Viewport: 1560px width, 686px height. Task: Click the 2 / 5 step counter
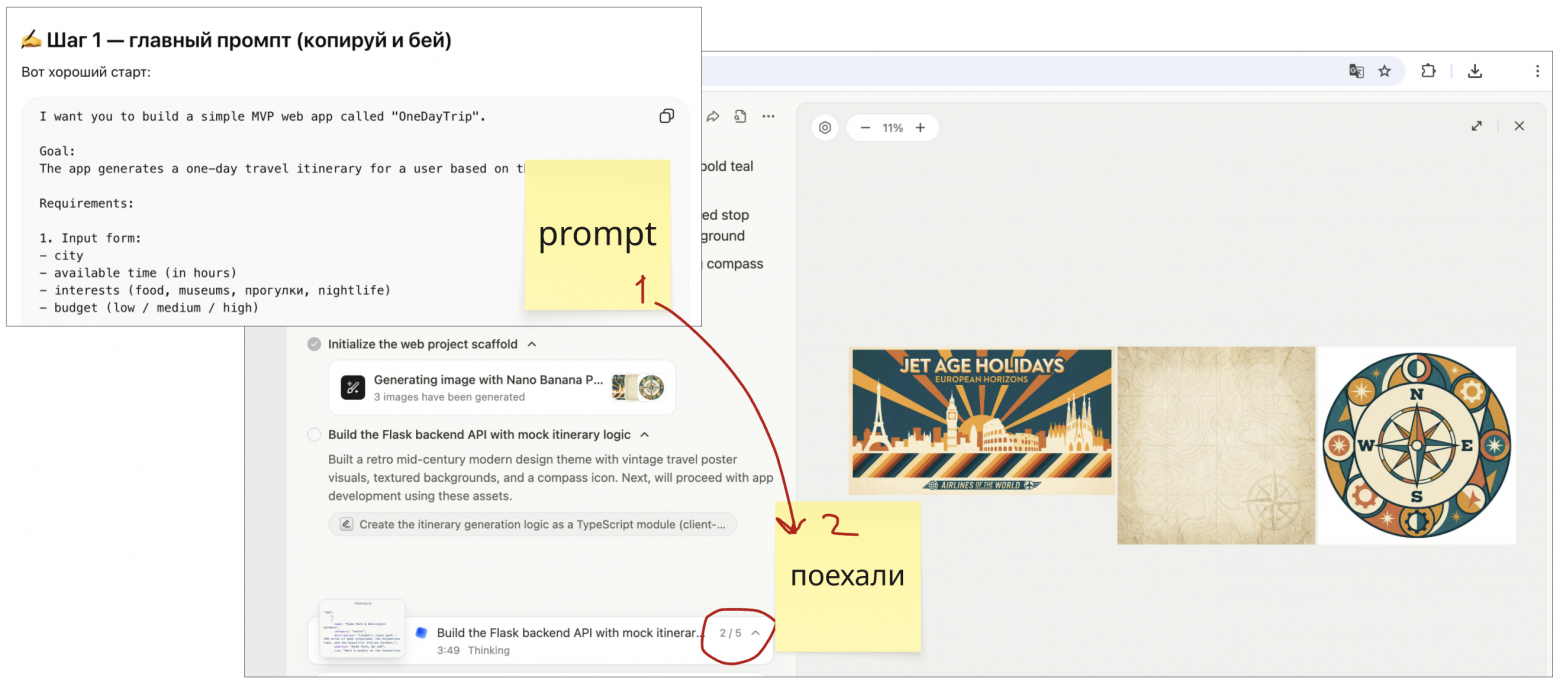tap(731, 633)
